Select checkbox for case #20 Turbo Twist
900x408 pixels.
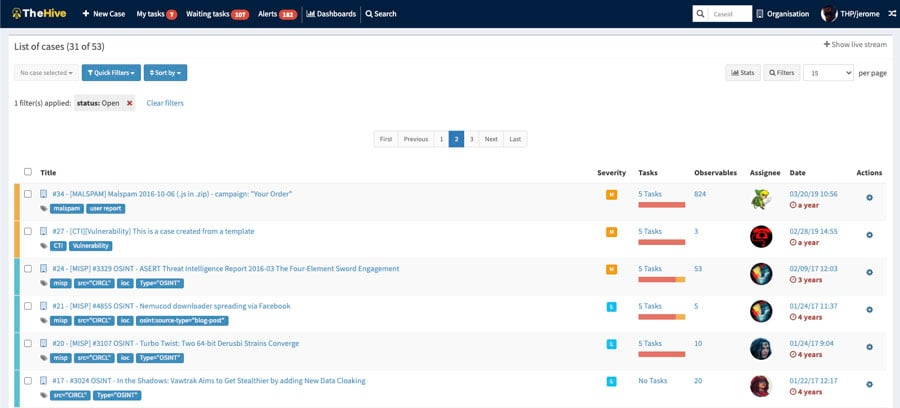[x=28, y=343]
